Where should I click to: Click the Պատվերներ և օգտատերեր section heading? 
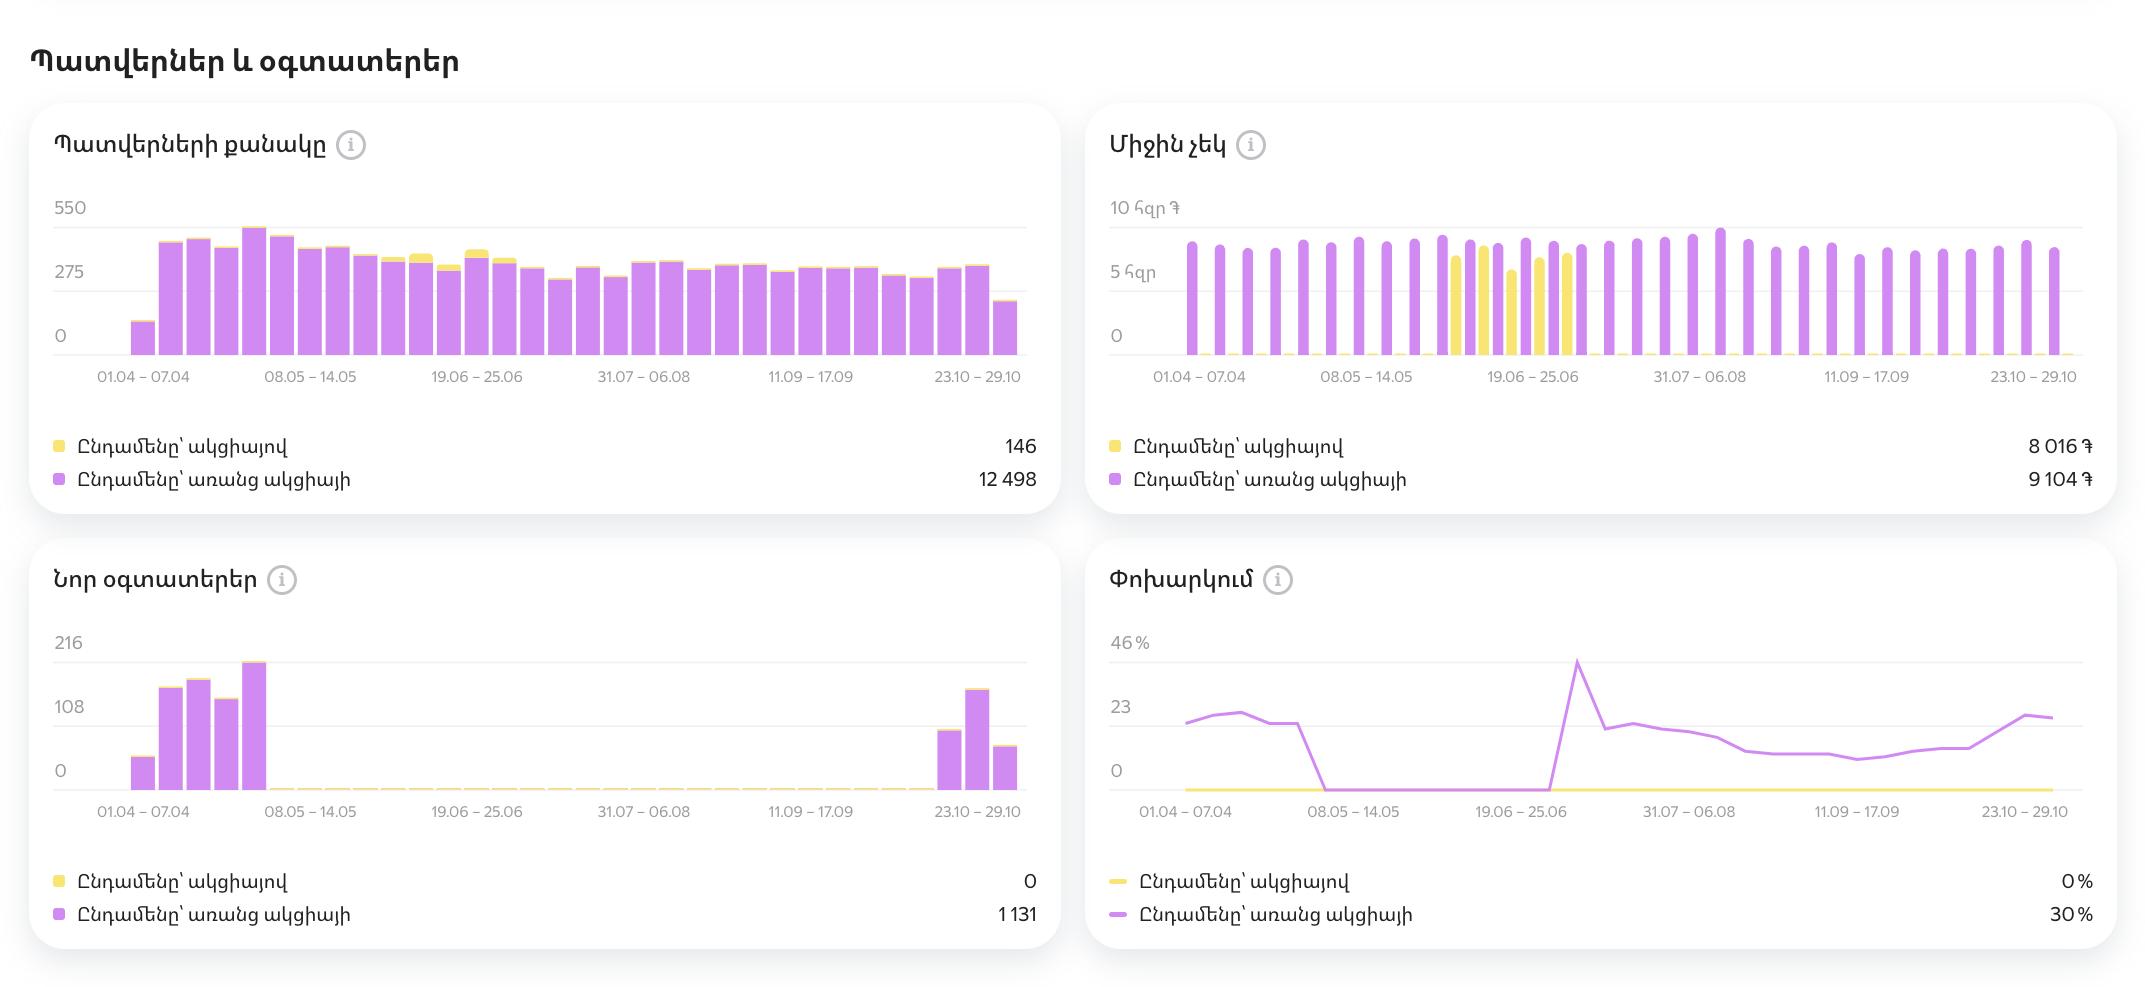(245, 62)
